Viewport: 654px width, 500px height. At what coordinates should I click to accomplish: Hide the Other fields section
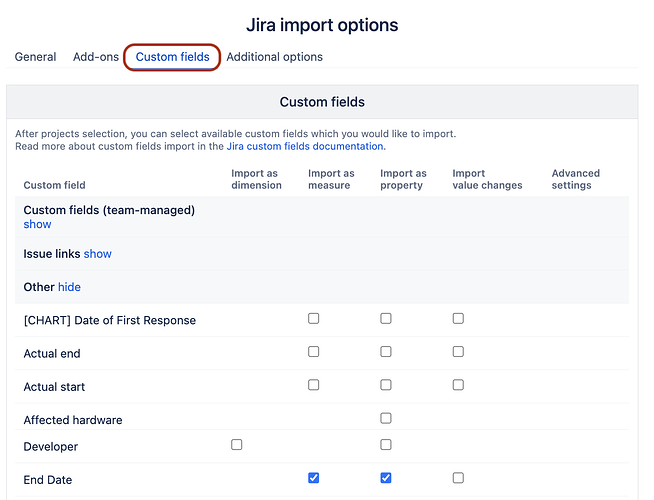(69, 287)
